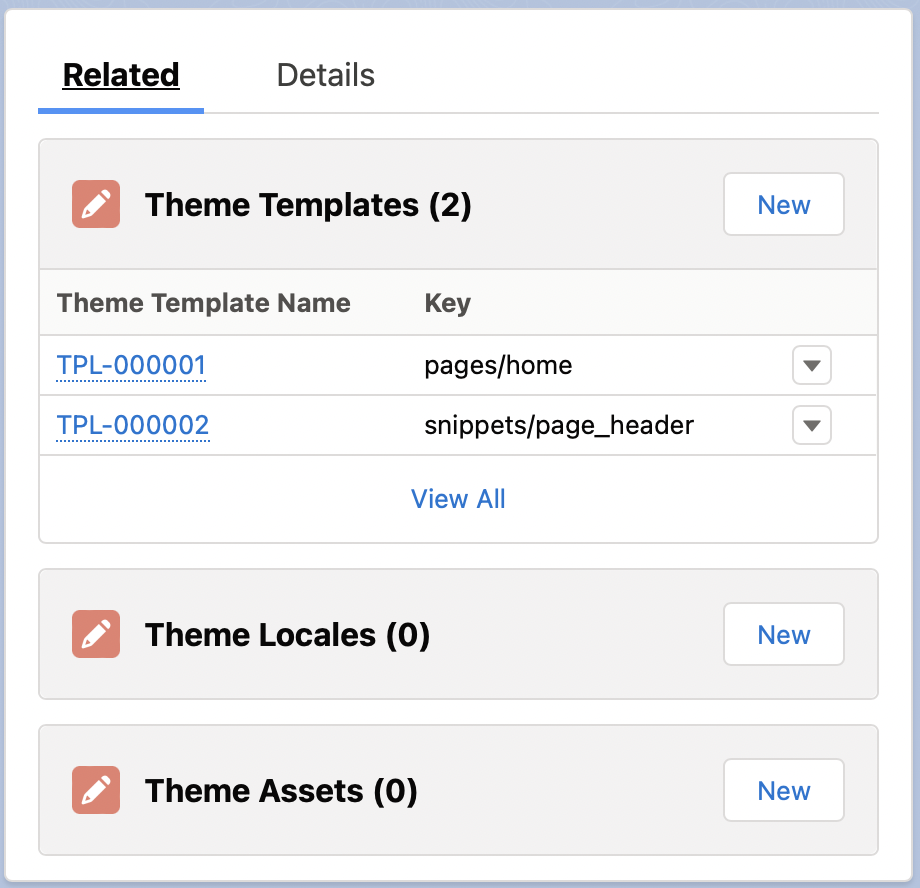
Task: Open the Theme Templates (2) related list
Action: pos(308,205)
